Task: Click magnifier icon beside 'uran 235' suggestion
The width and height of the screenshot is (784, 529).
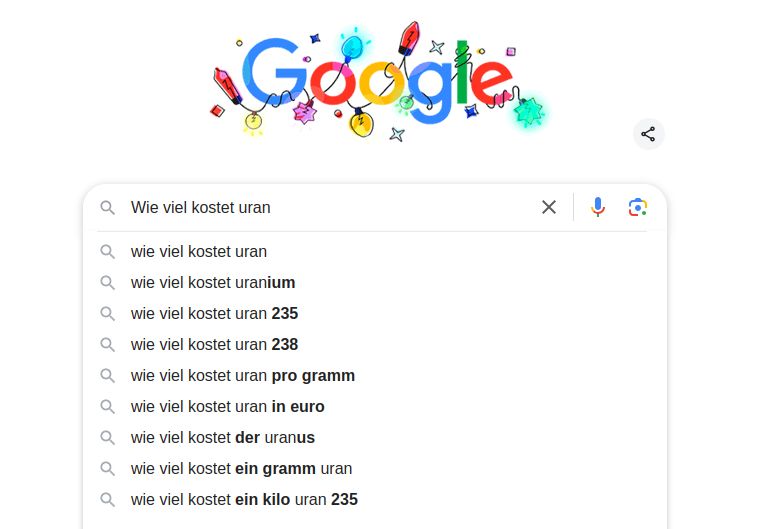Action: [x=107, y=314]
